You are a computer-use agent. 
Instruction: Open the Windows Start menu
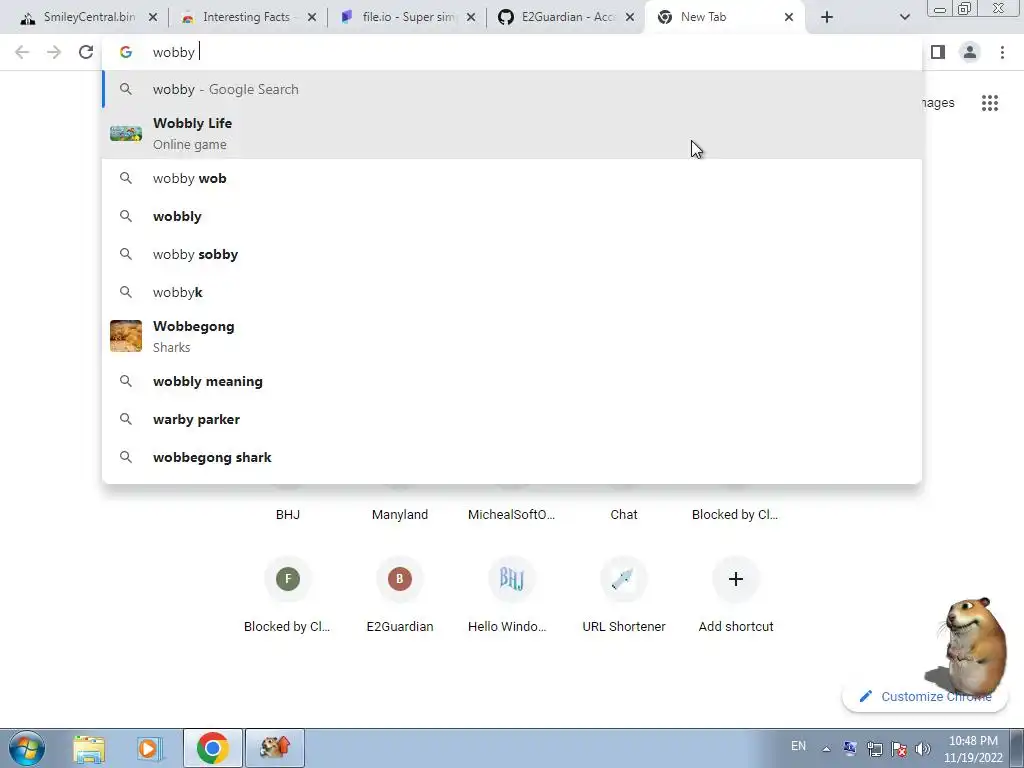(27, 748)
